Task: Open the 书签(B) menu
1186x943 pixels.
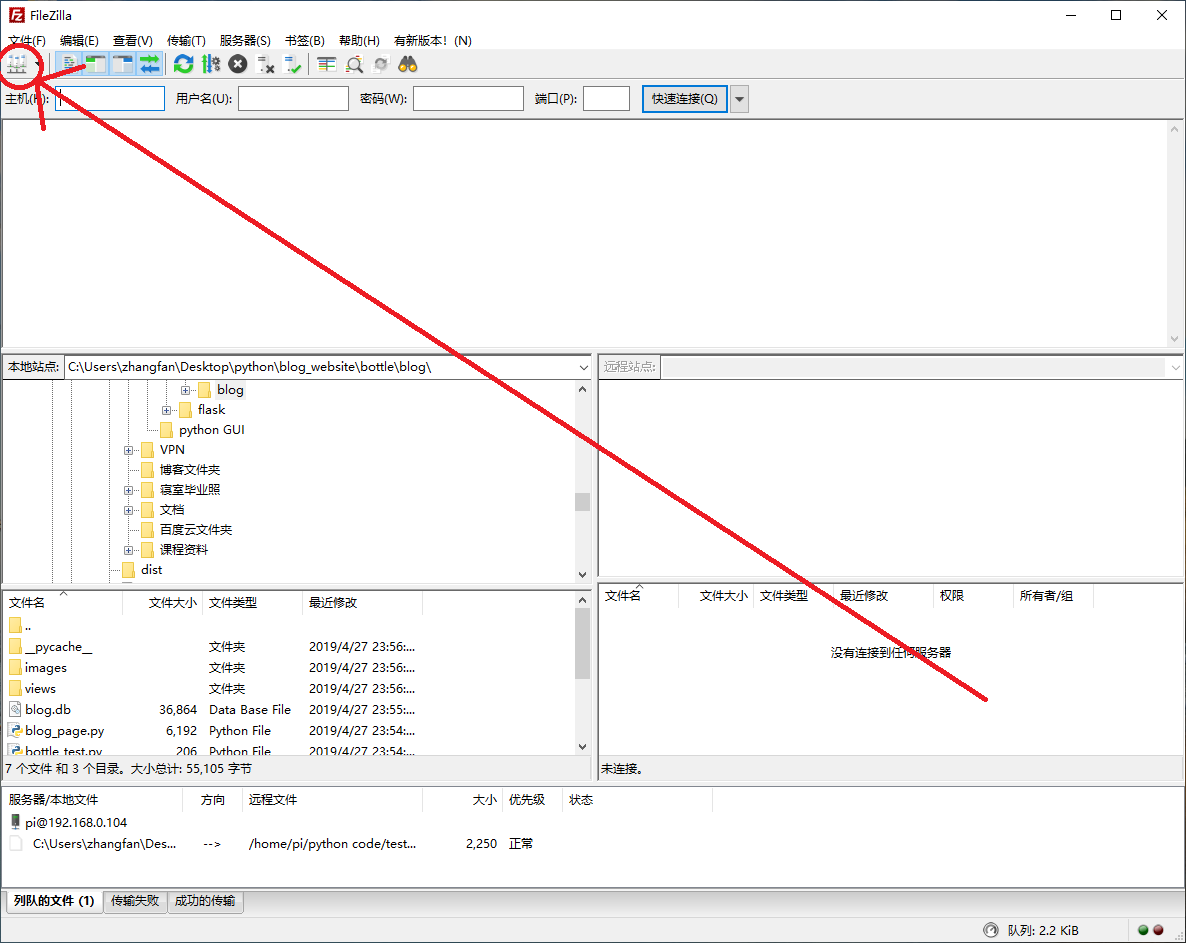Action: (305, 41)
